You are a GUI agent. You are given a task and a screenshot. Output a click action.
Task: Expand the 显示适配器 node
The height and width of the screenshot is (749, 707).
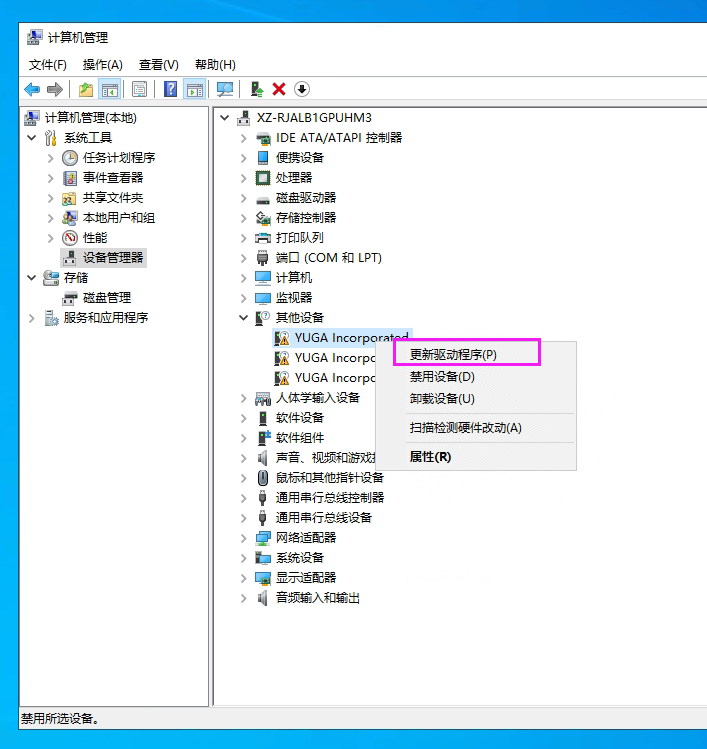point(243,578)
